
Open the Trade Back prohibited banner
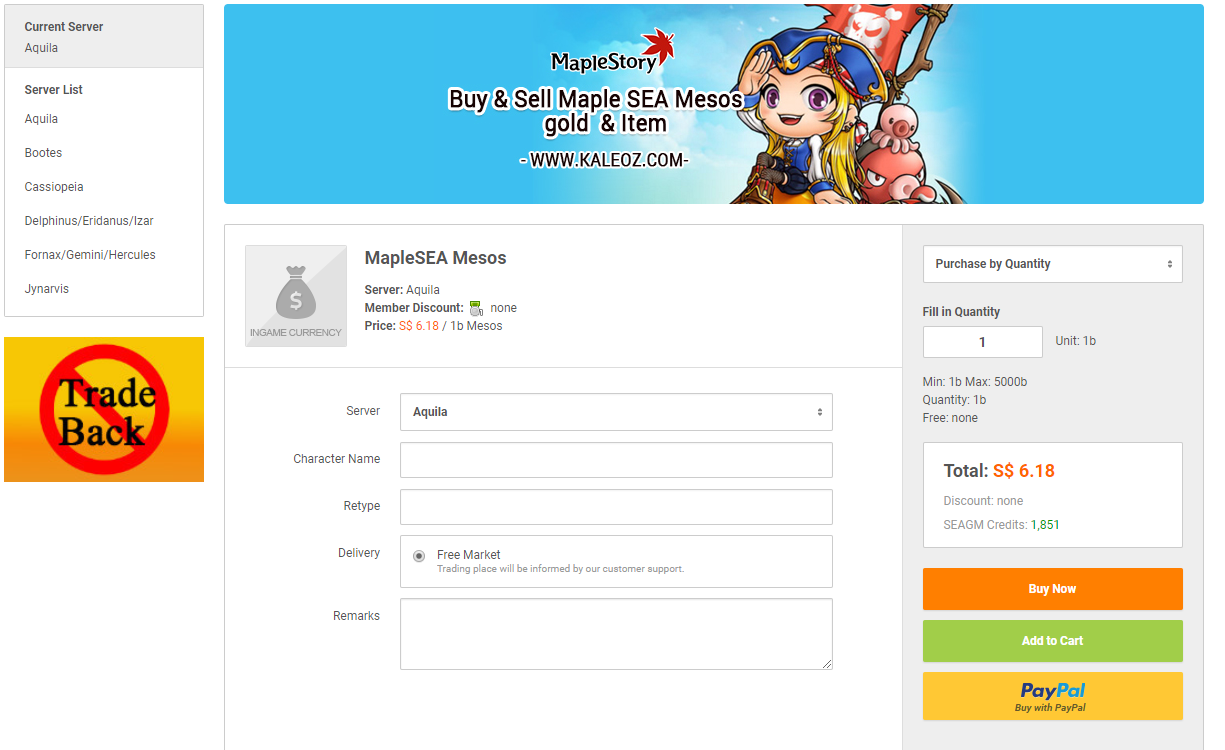pyautogui.click(x=104, y=409)
